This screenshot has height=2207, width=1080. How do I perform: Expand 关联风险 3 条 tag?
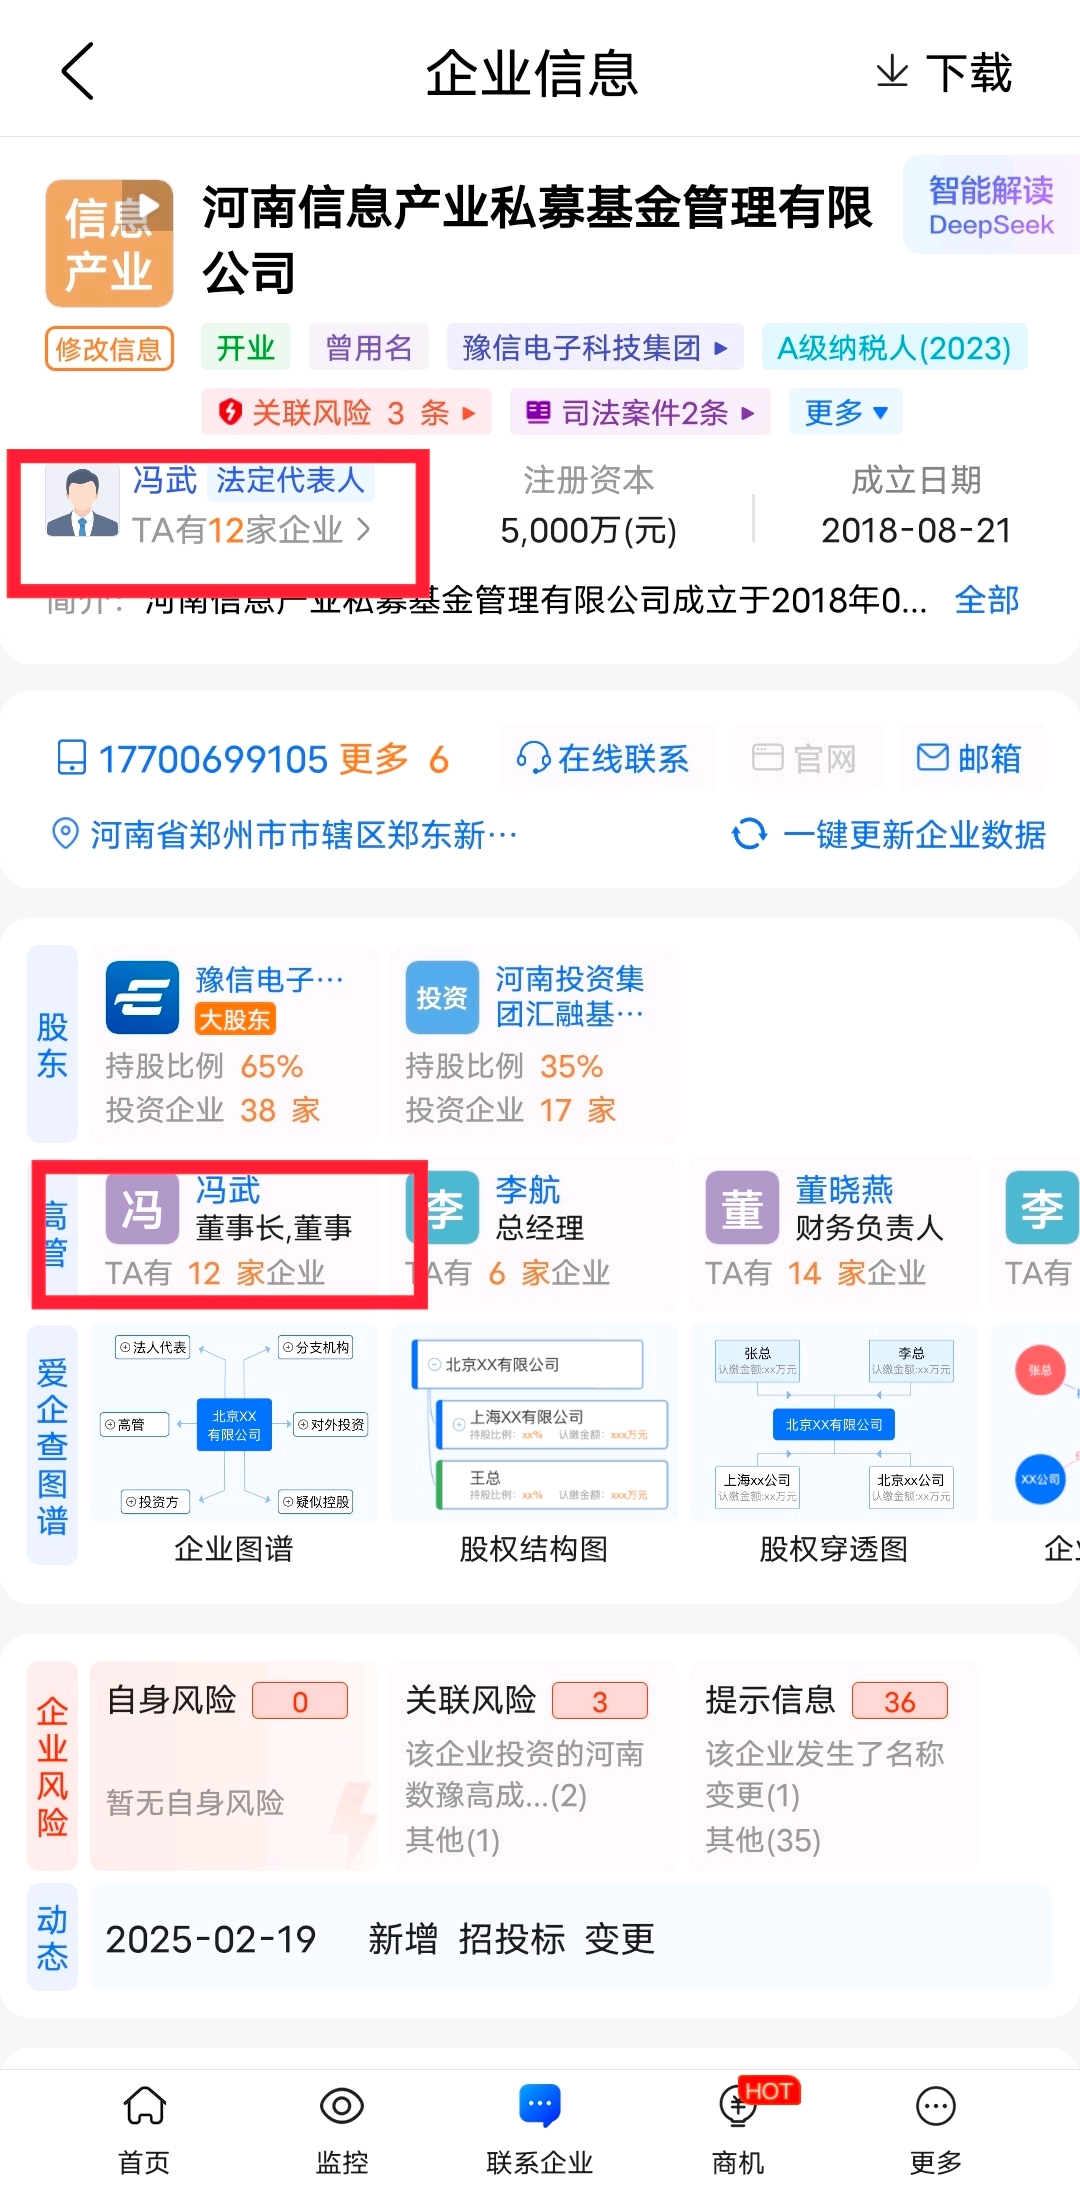tap(346, 412)
